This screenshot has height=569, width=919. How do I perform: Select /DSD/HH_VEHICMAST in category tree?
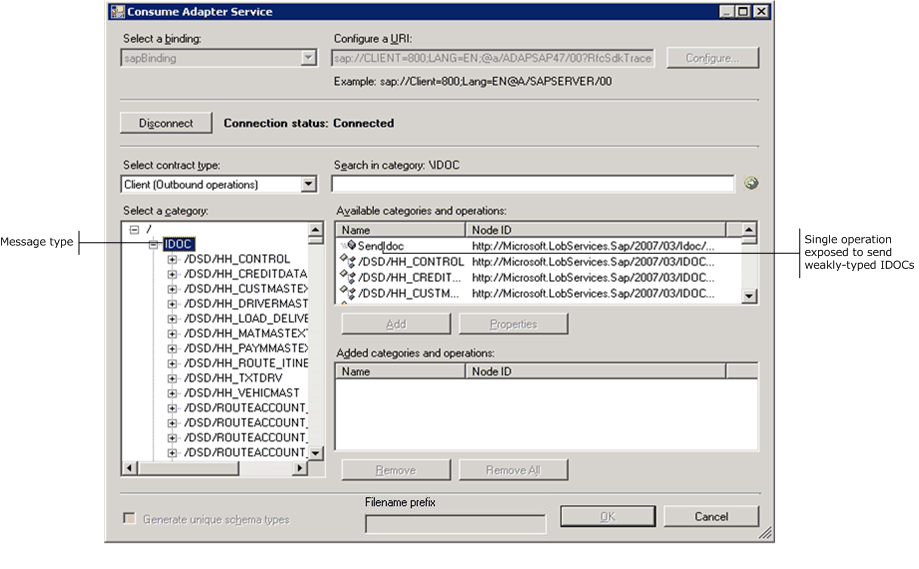(x=241, y=393)
